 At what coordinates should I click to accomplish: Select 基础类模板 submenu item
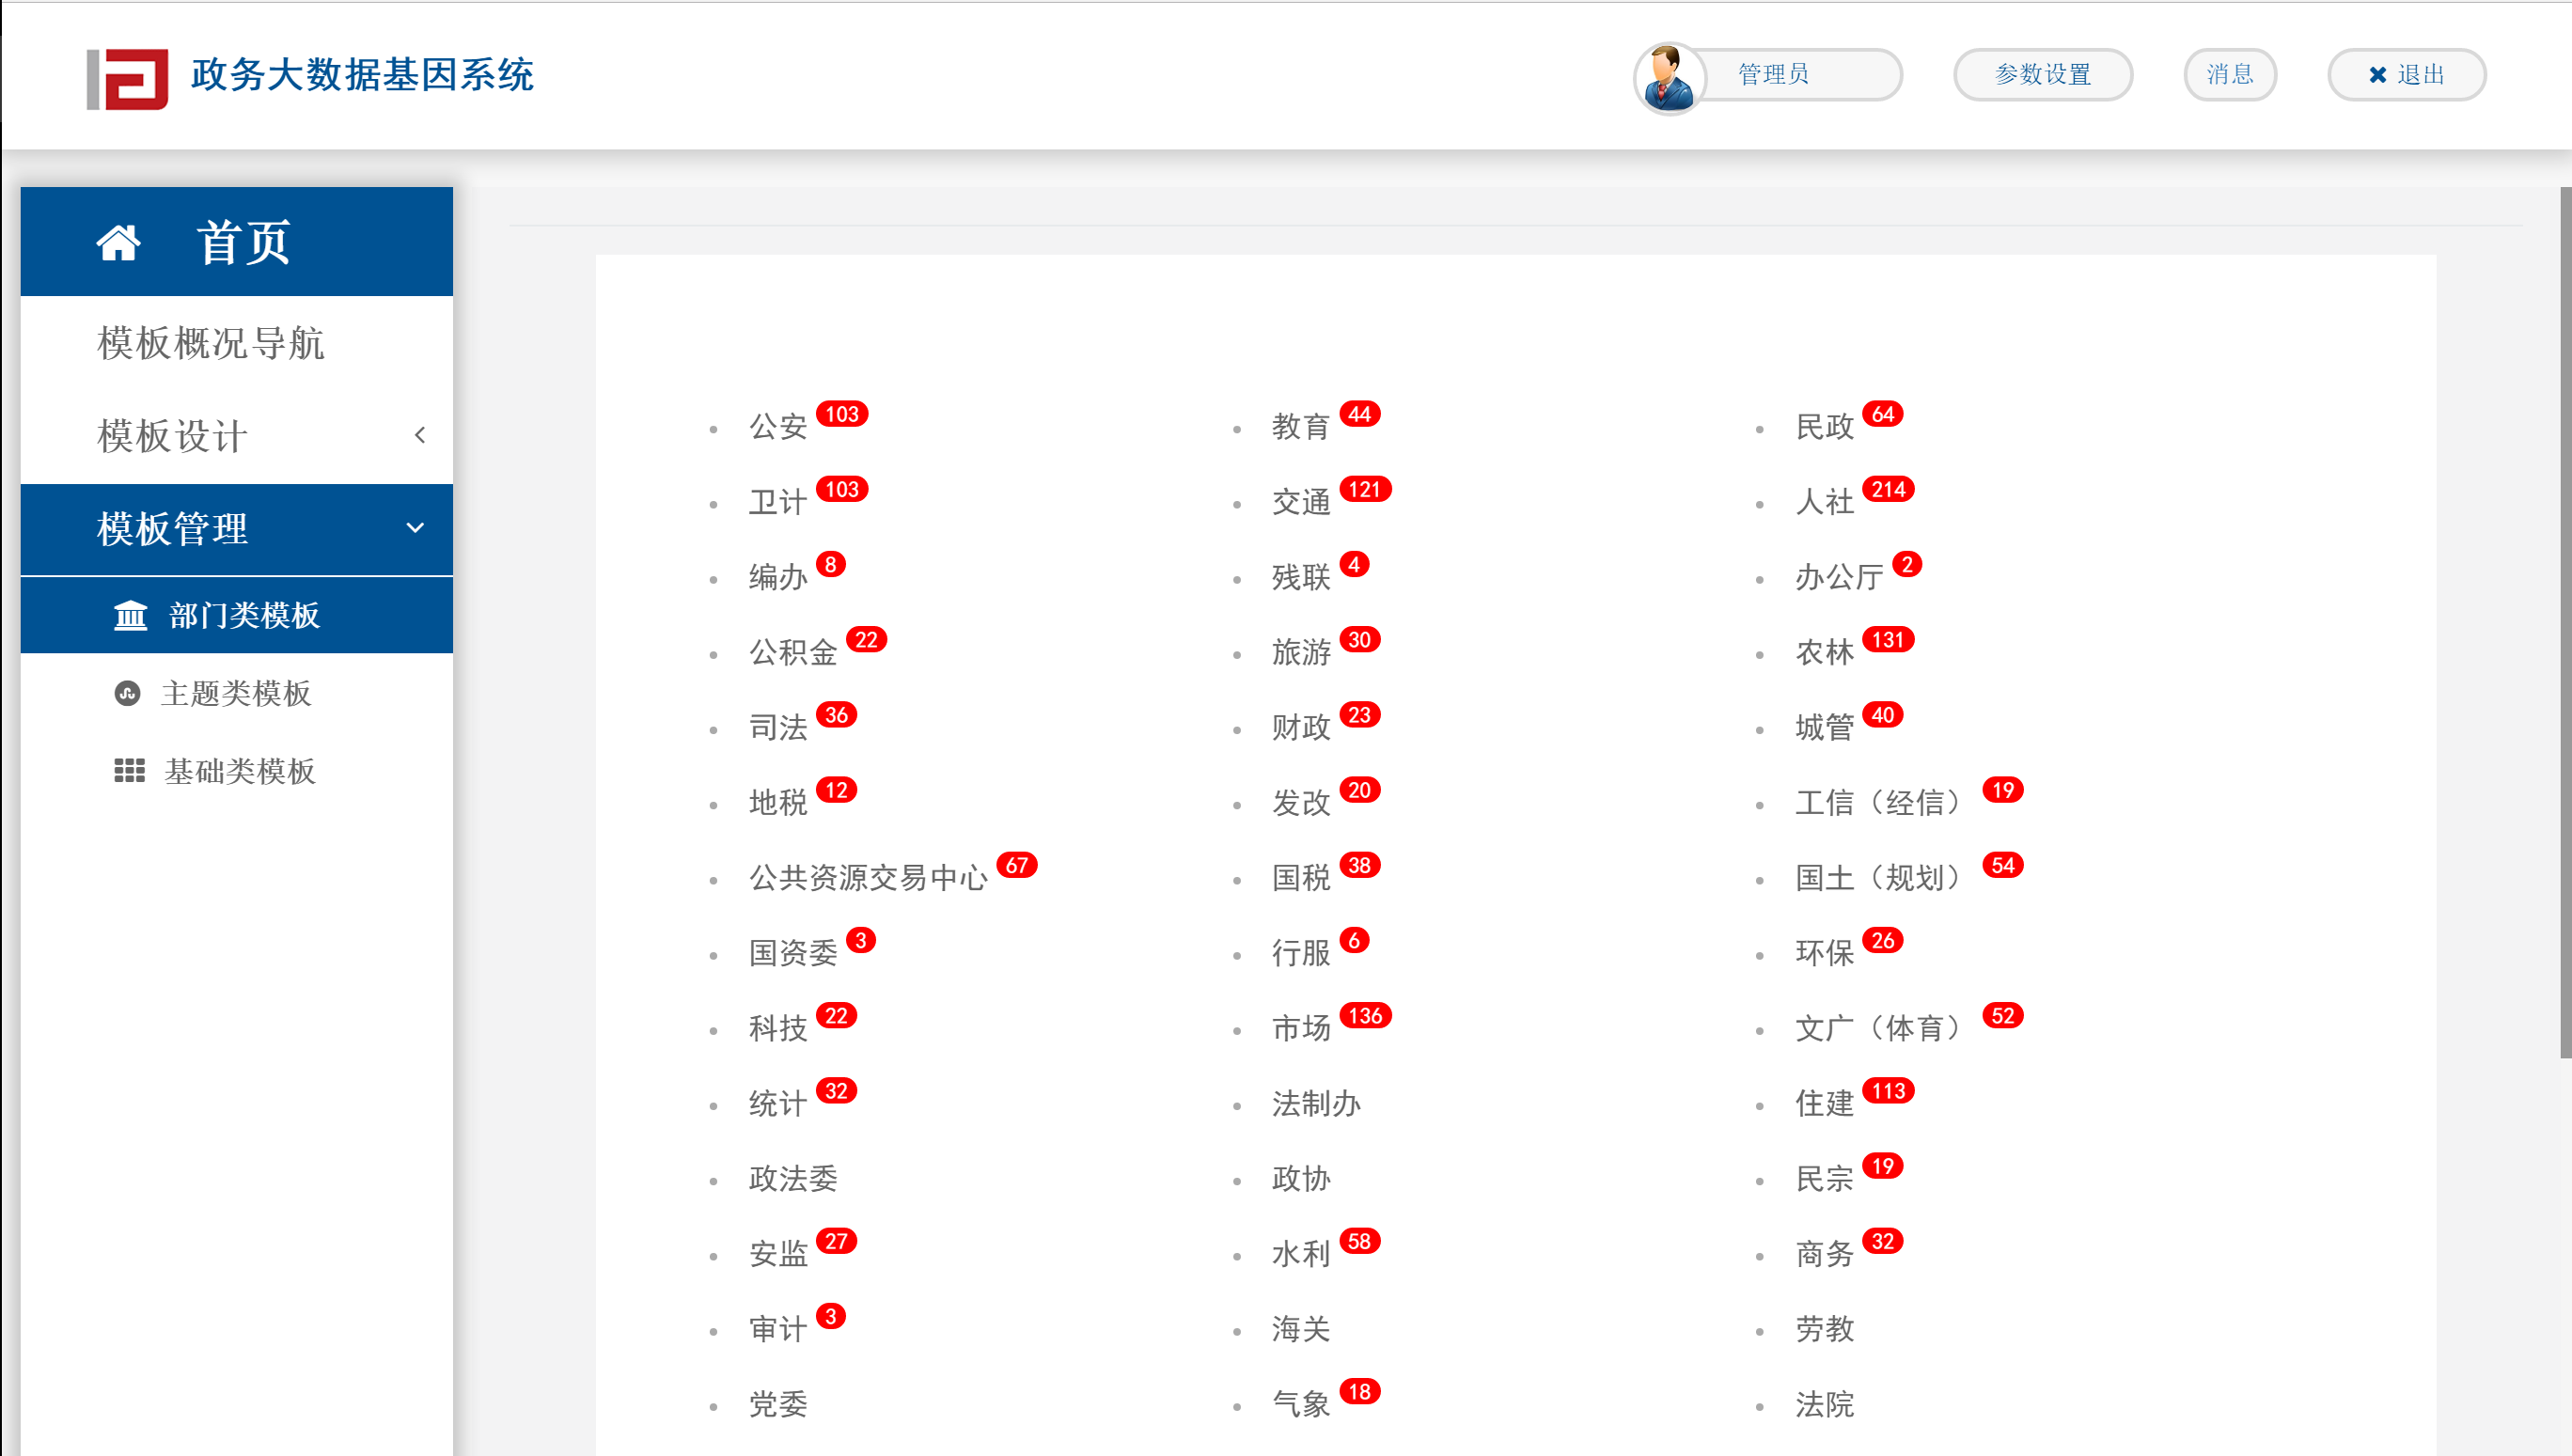click(240, 770)
